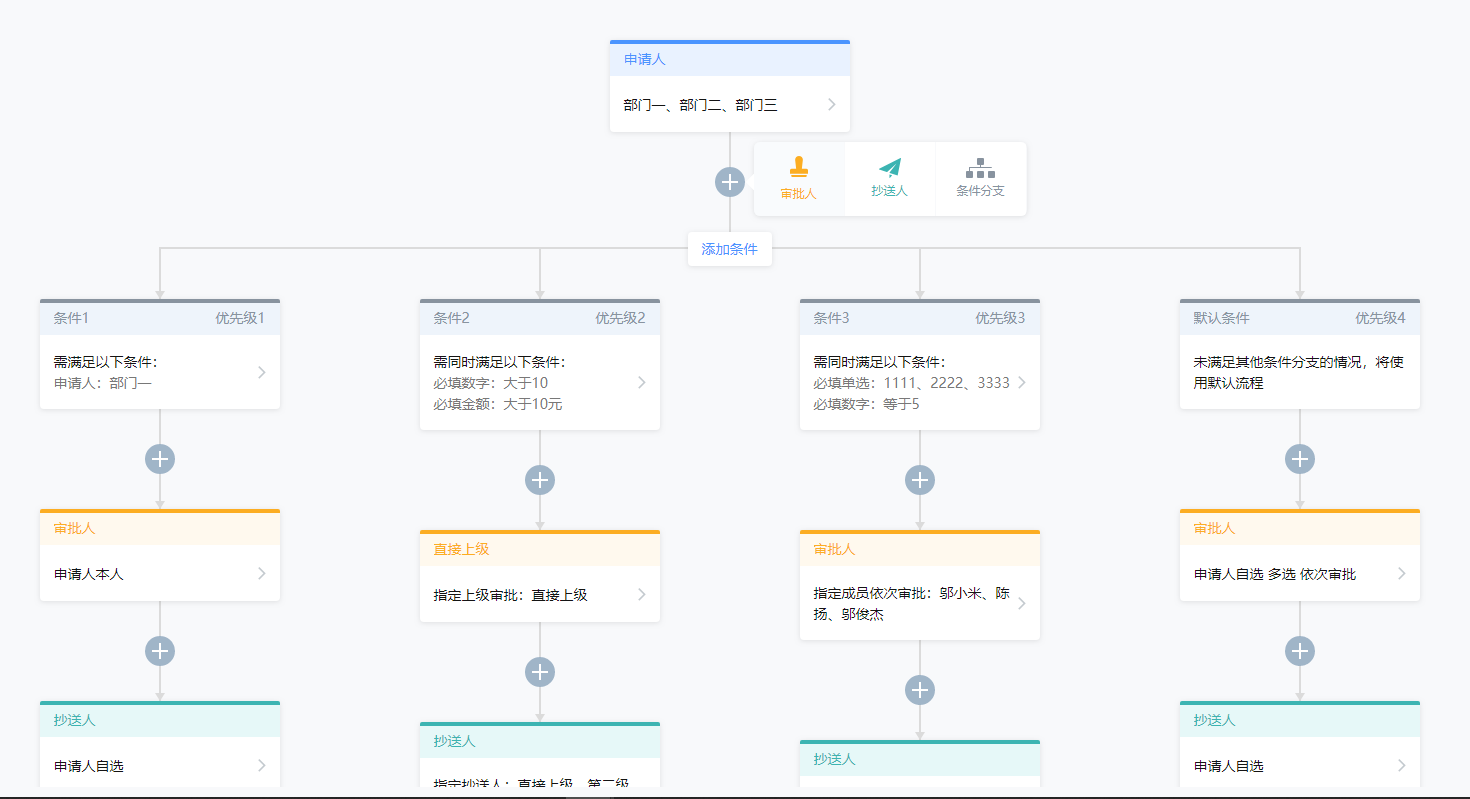Click 抄送人 header in 条件2 column
This screenshot has height=799, width=1470.
coord(540,741)
